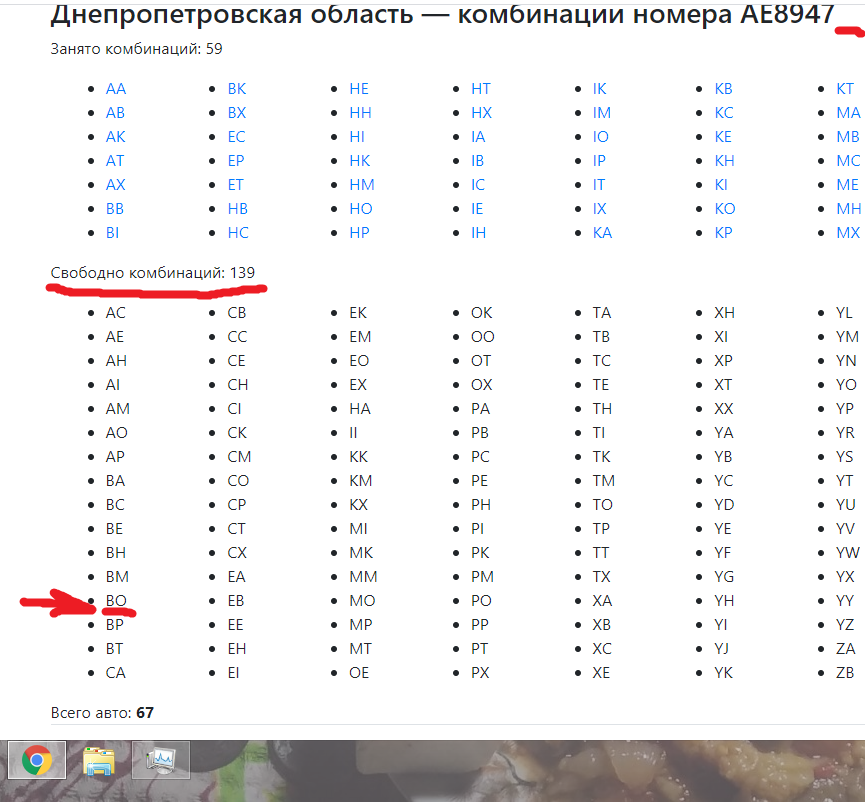Open the BK combination link
Screen dimensions: 865x802
[237, 89]
